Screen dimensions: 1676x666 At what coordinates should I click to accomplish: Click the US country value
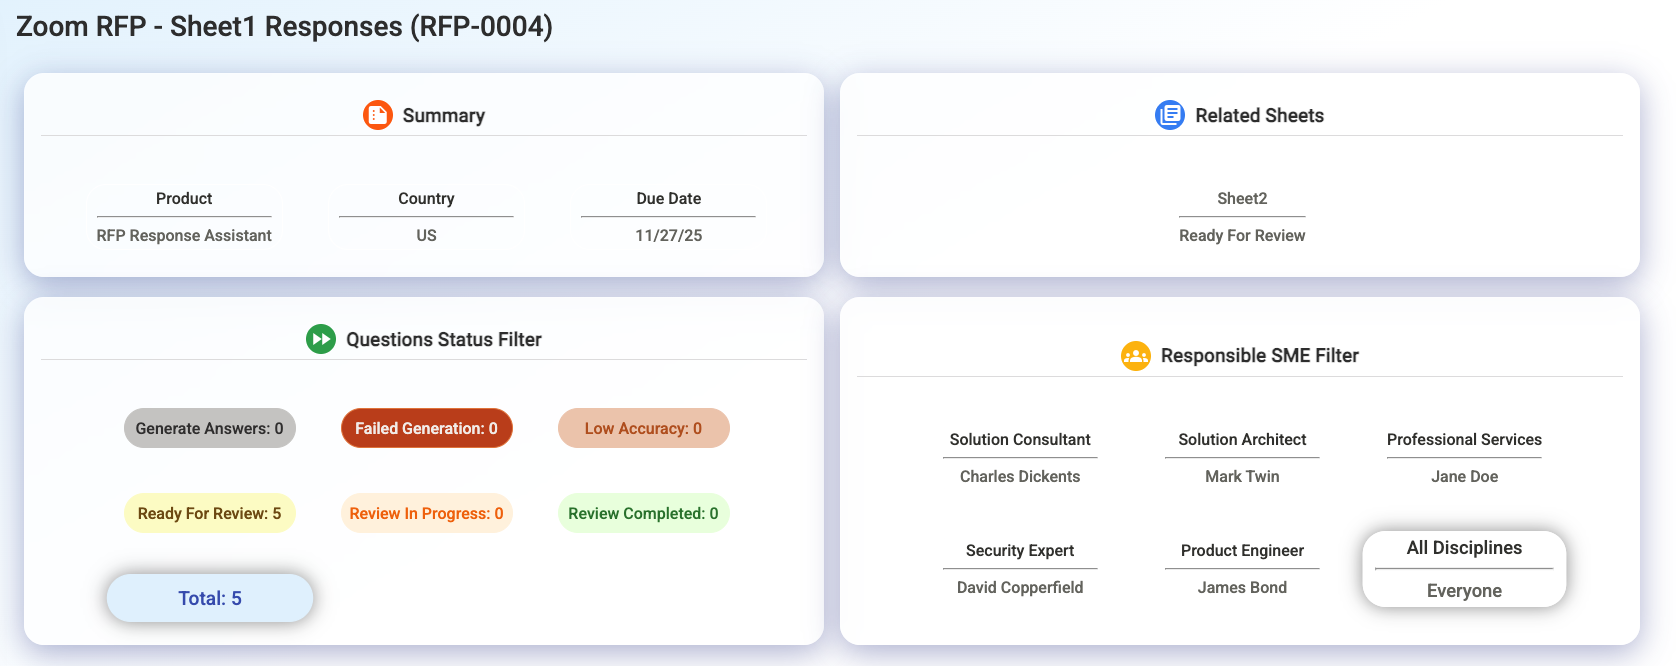click(426, 235)
